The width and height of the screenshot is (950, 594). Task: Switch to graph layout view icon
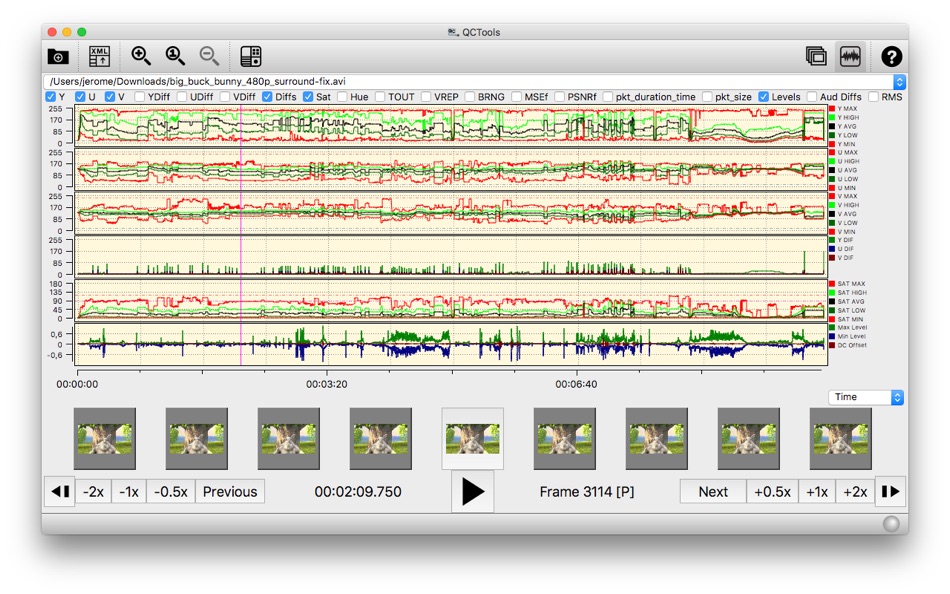(x=851, y=57)
